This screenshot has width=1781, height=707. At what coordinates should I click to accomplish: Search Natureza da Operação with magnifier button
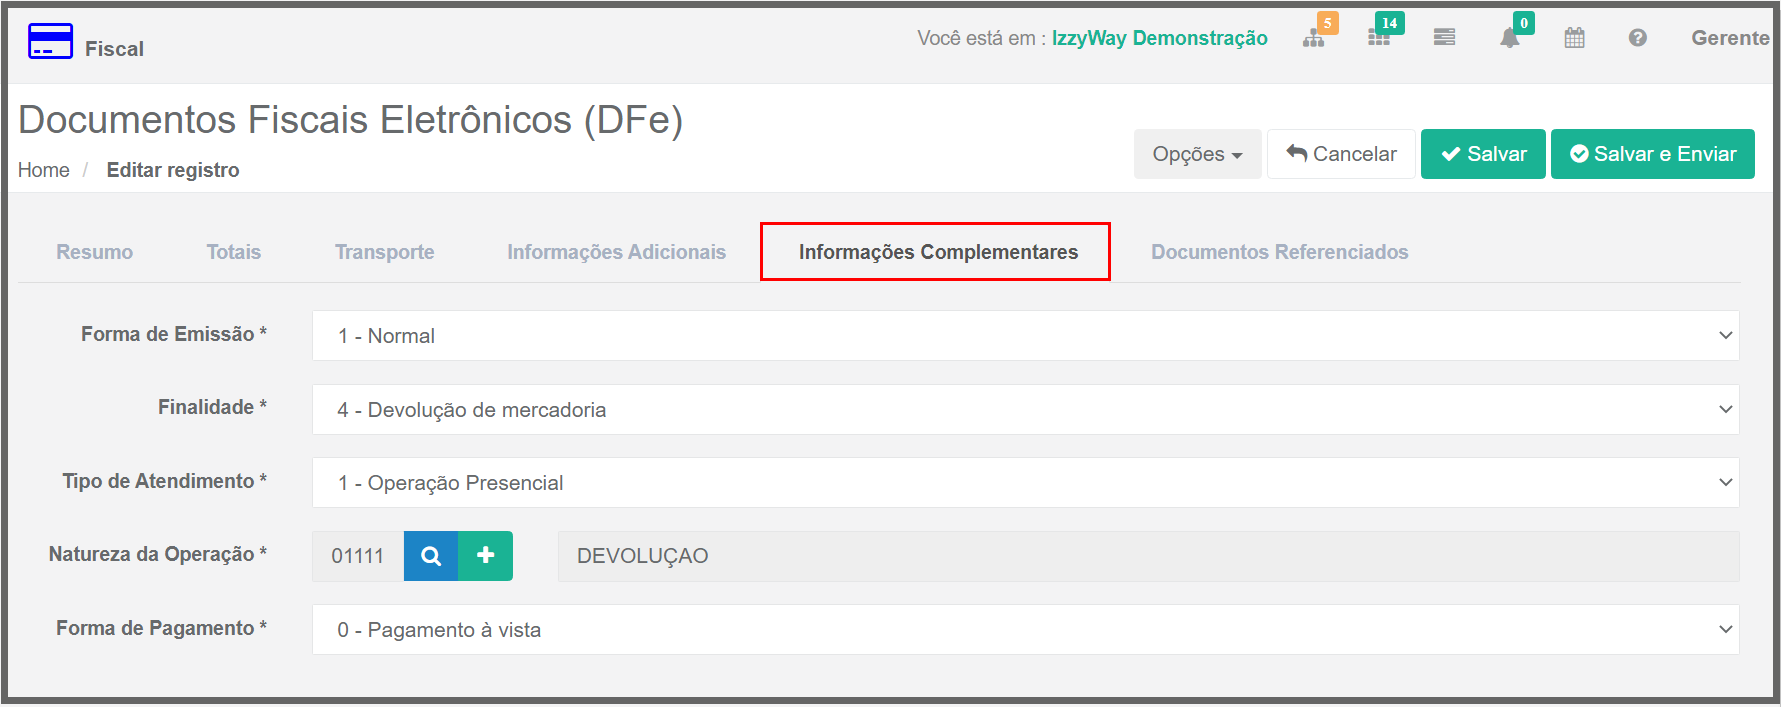[x=431, y=556]
